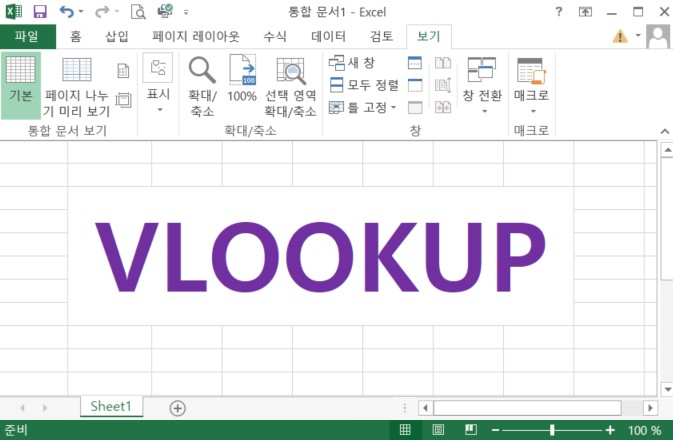
Task: Open Ribbon Display Options button
Action: pos(585,12)
